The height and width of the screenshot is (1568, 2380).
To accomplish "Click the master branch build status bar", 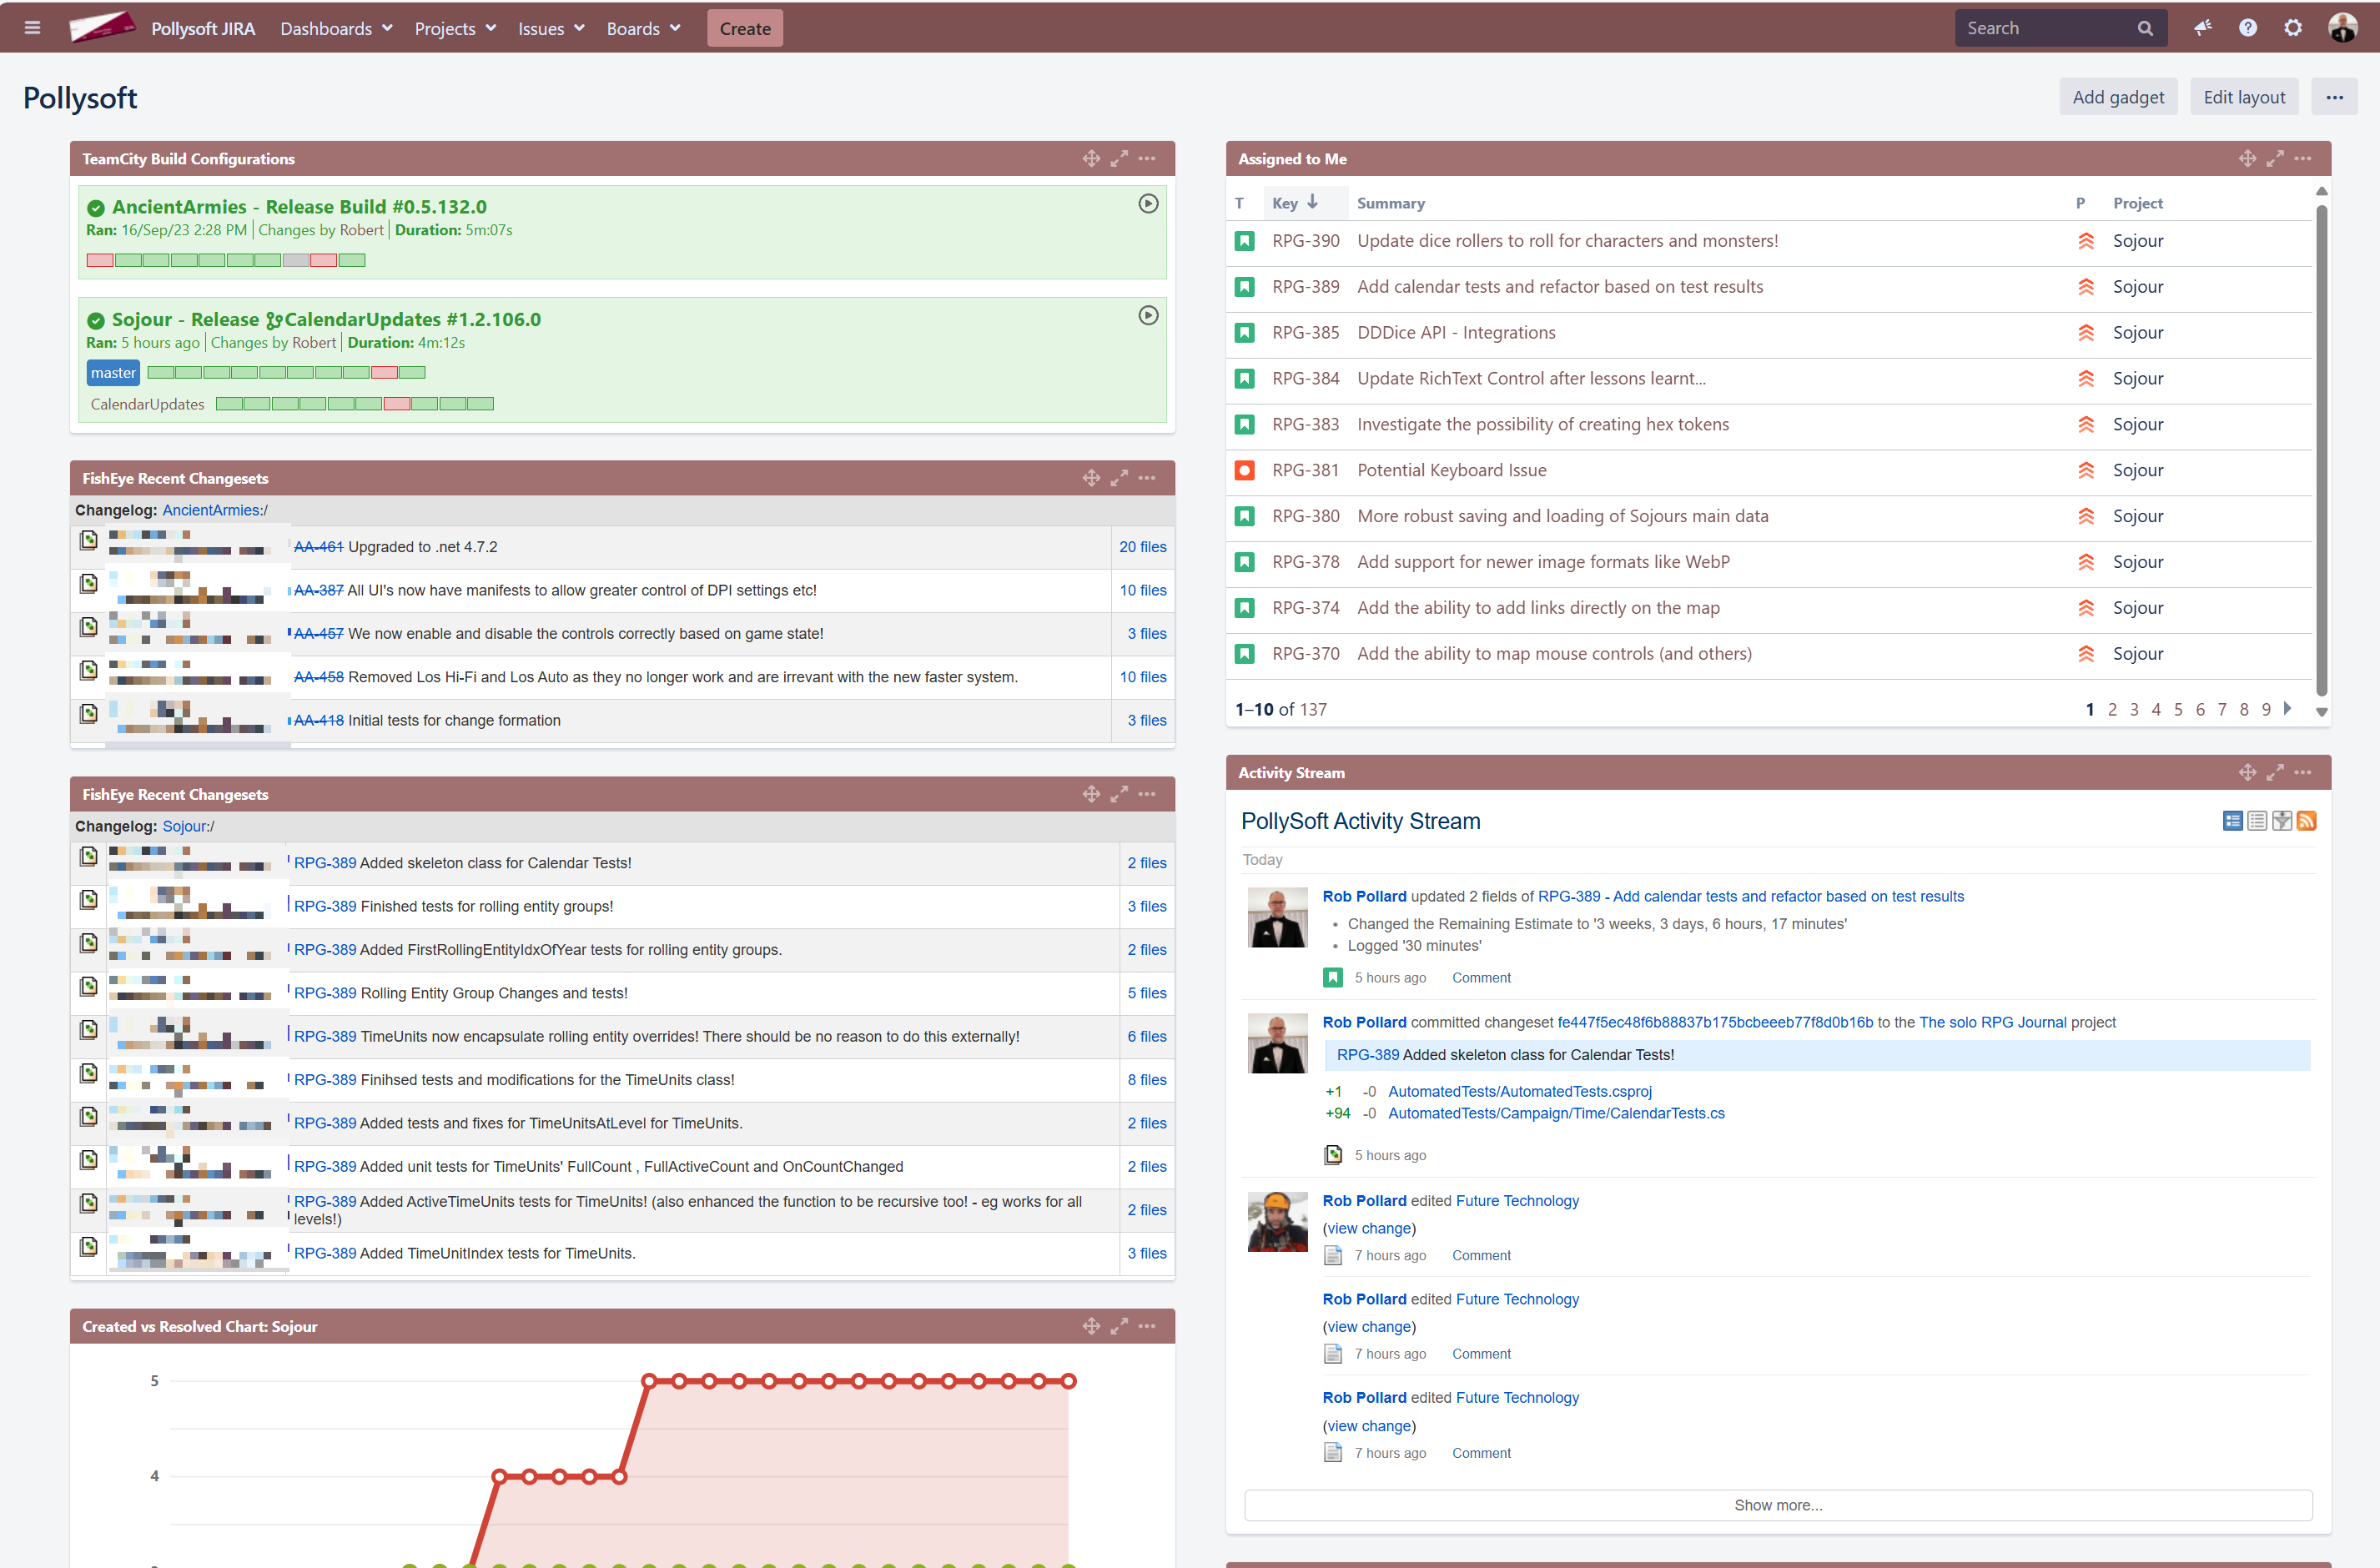I will click(x=286, y=373).
